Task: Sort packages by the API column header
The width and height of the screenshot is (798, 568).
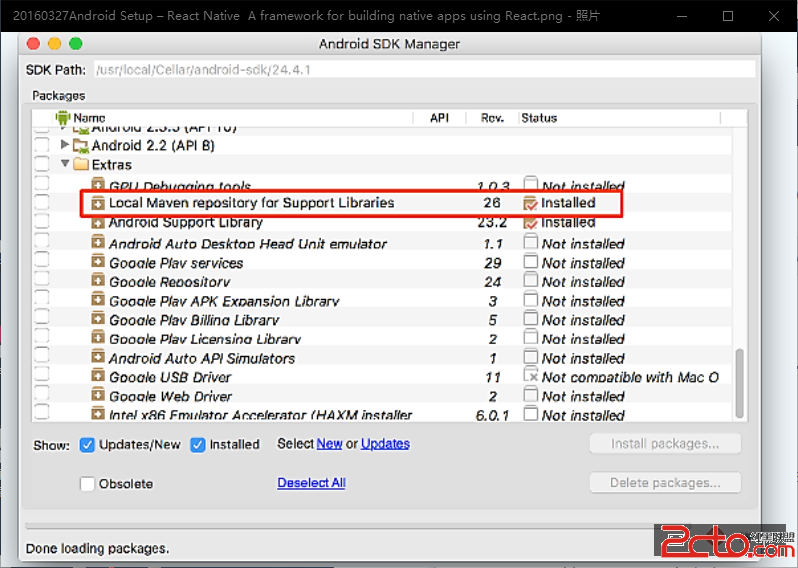Action: click(x=439, y=118)
